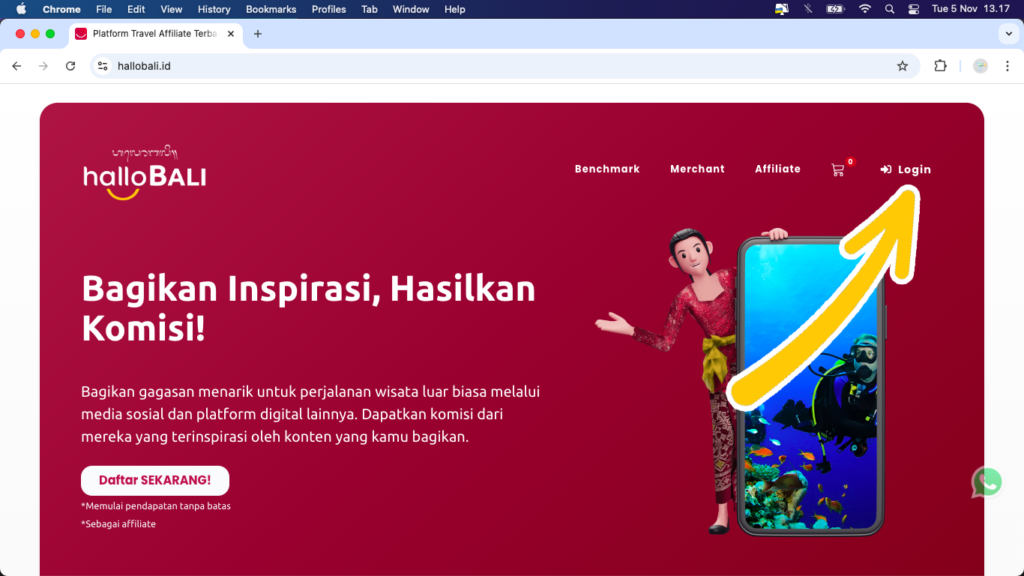Open the View menu
The image size is (1024, 576).
click(x=171, y=9)
